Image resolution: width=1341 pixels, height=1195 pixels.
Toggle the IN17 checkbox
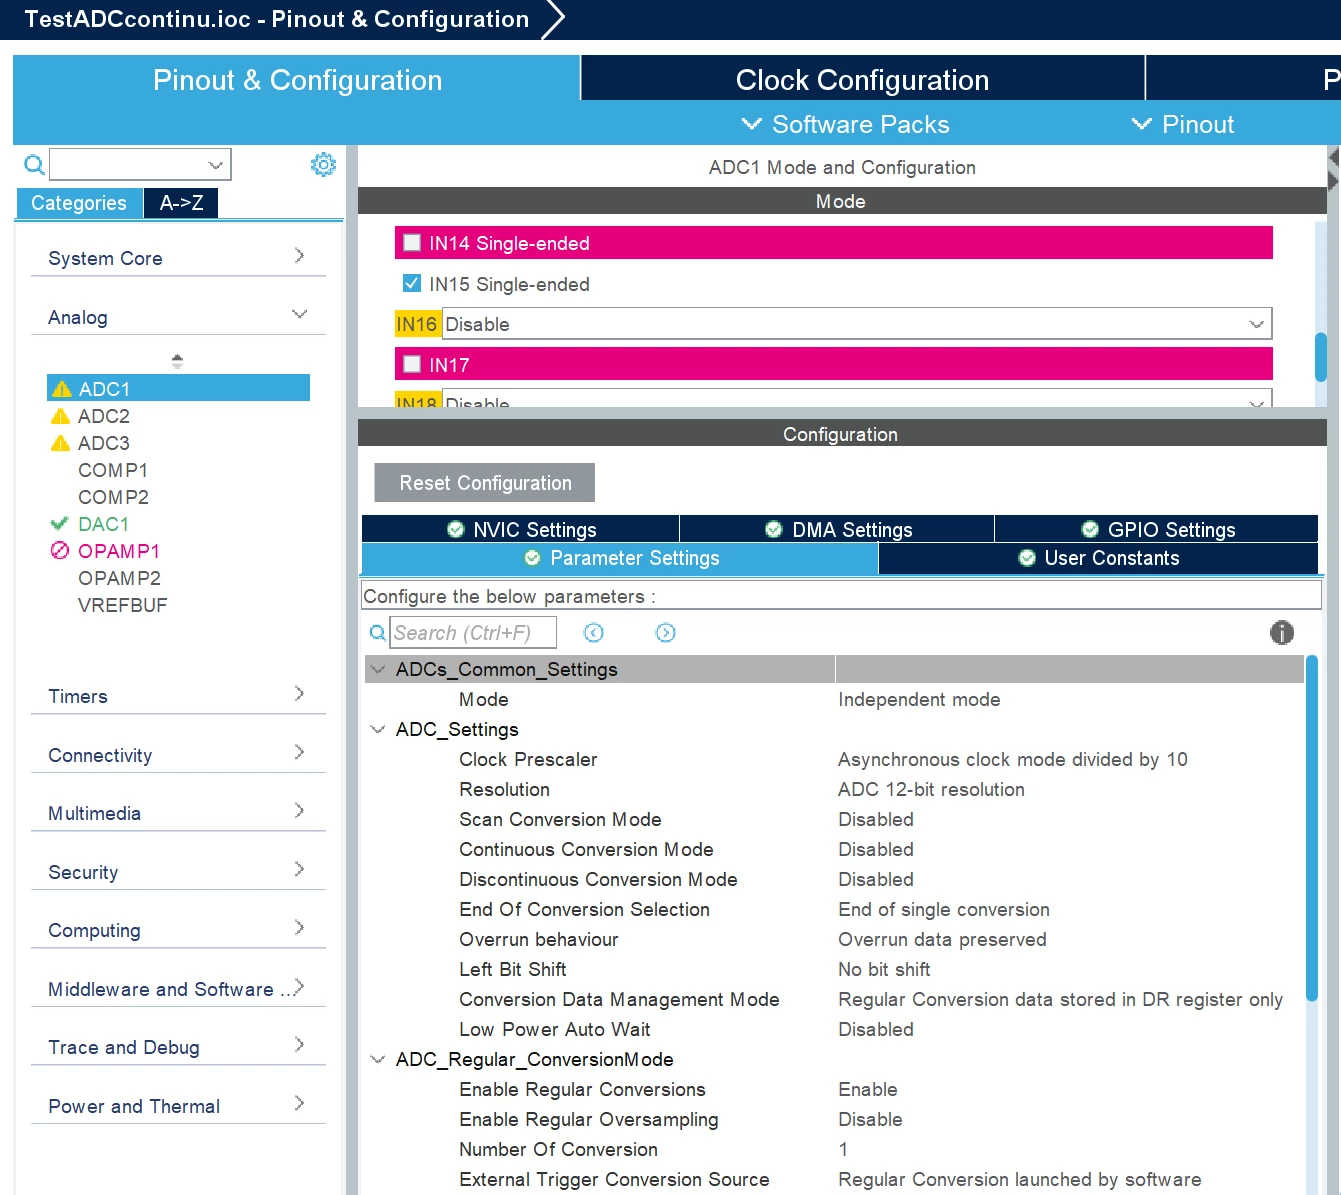pos(412,364)
